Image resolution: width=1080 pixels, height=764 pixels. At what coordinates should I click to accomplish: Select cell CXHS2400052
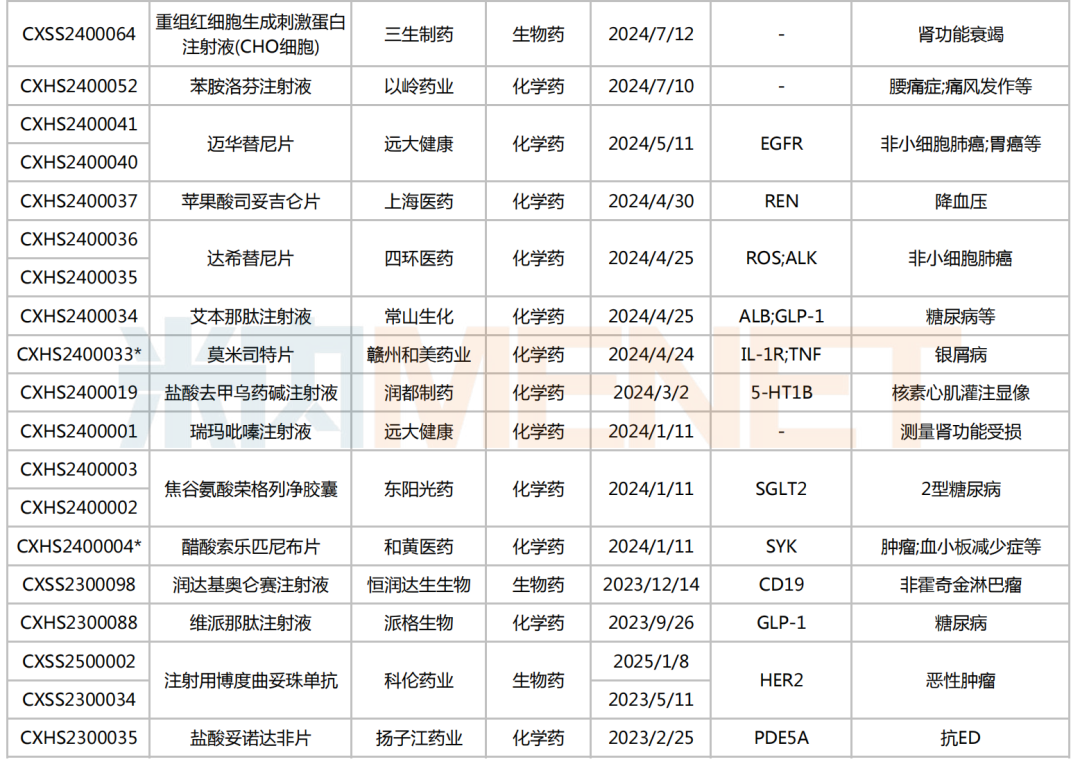coord(79,86)
